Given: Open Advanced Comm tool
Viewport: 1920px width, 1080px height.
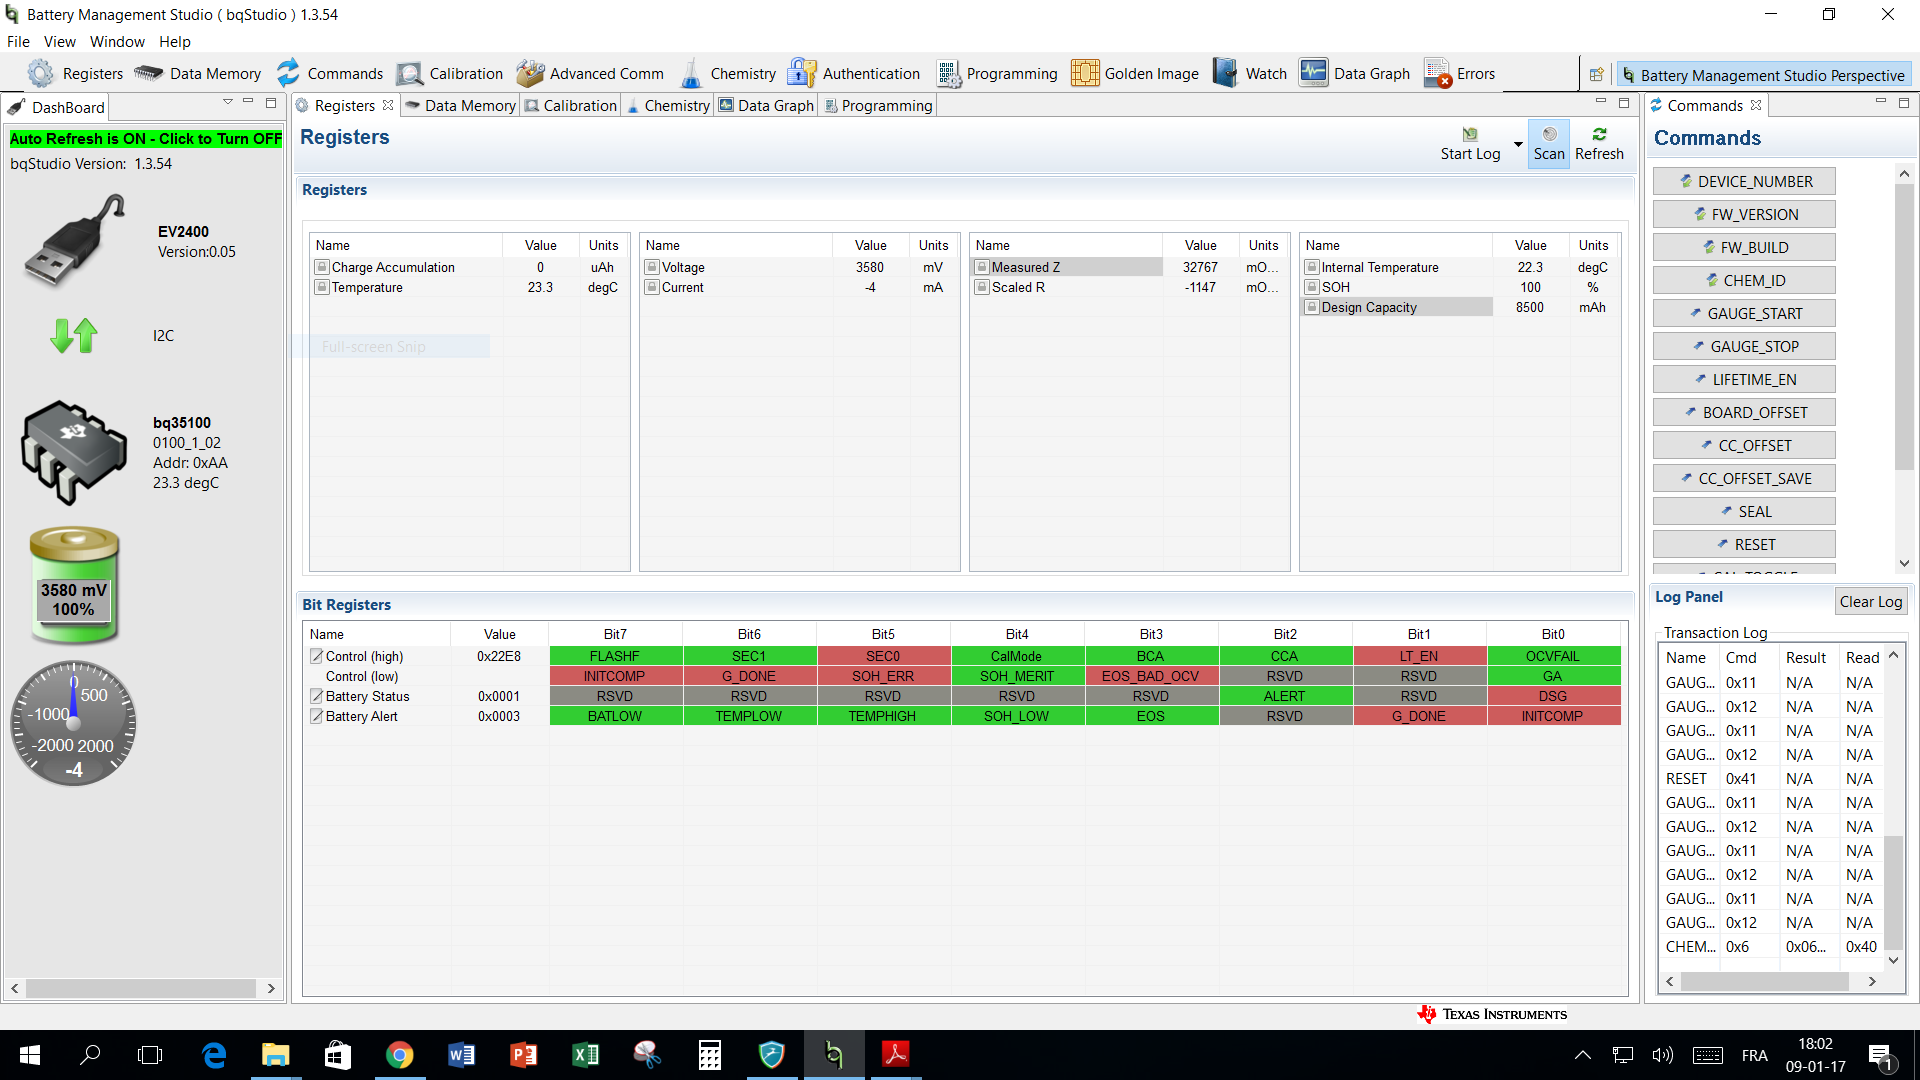Looking at the screenshot, I should [x=590, y=73].
